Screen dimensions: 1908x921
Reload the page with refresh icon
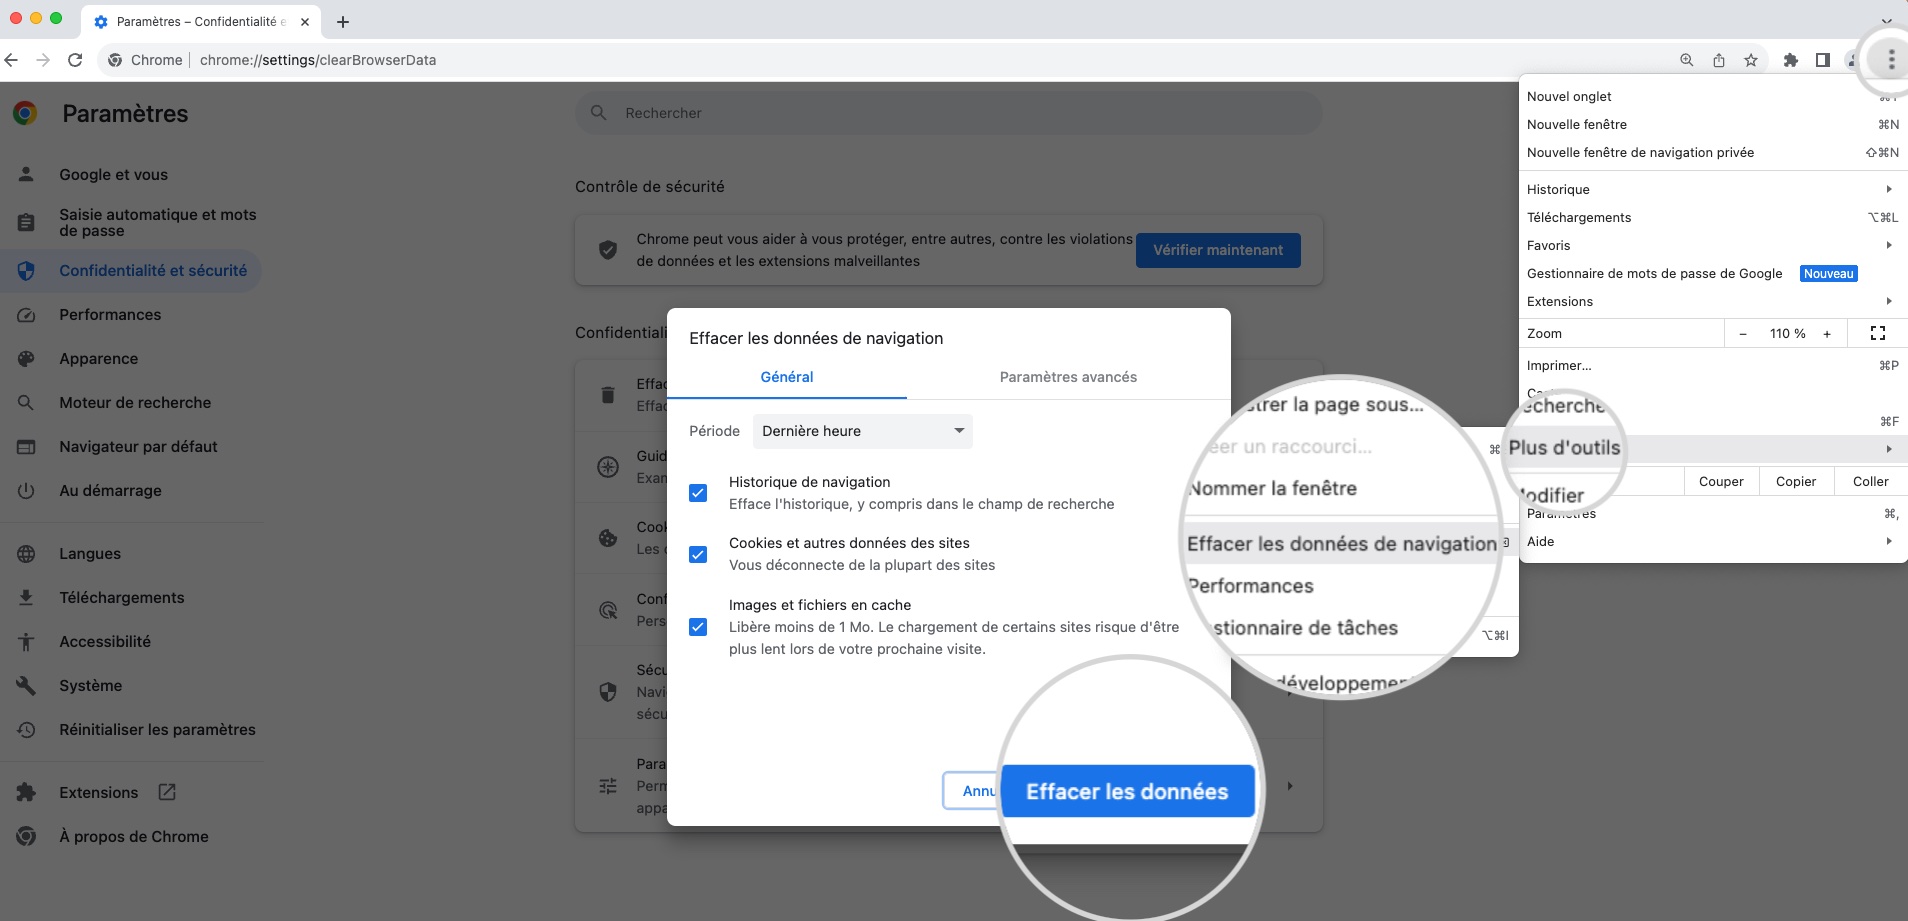tap(75, 60)
